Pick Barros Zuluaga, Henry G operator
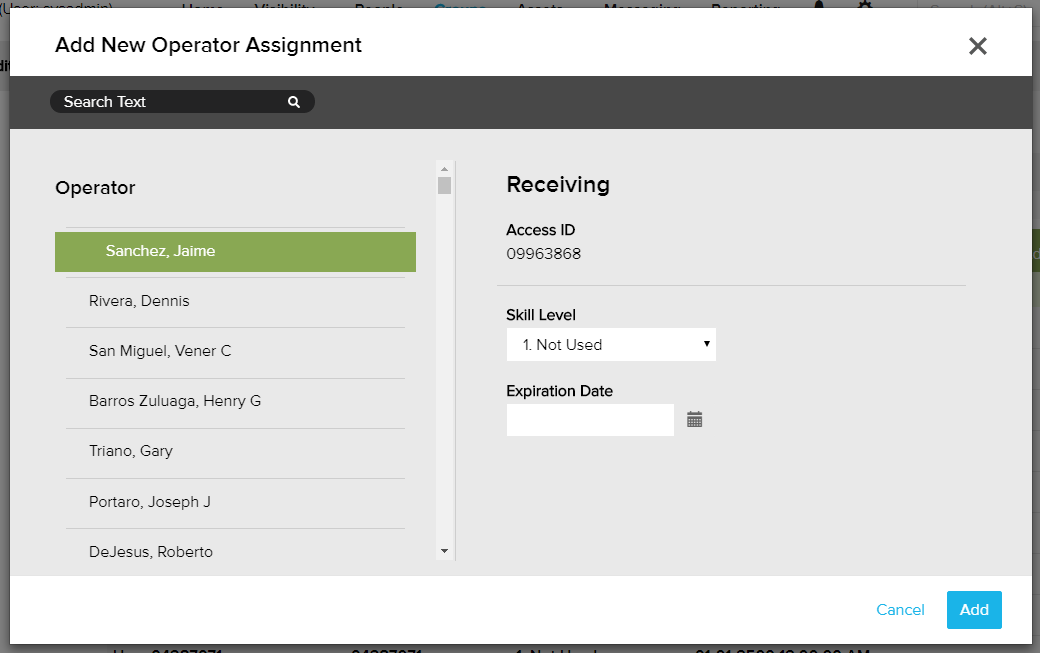Viewport: 1040px width, 653px height. click(x=235, y=401)
